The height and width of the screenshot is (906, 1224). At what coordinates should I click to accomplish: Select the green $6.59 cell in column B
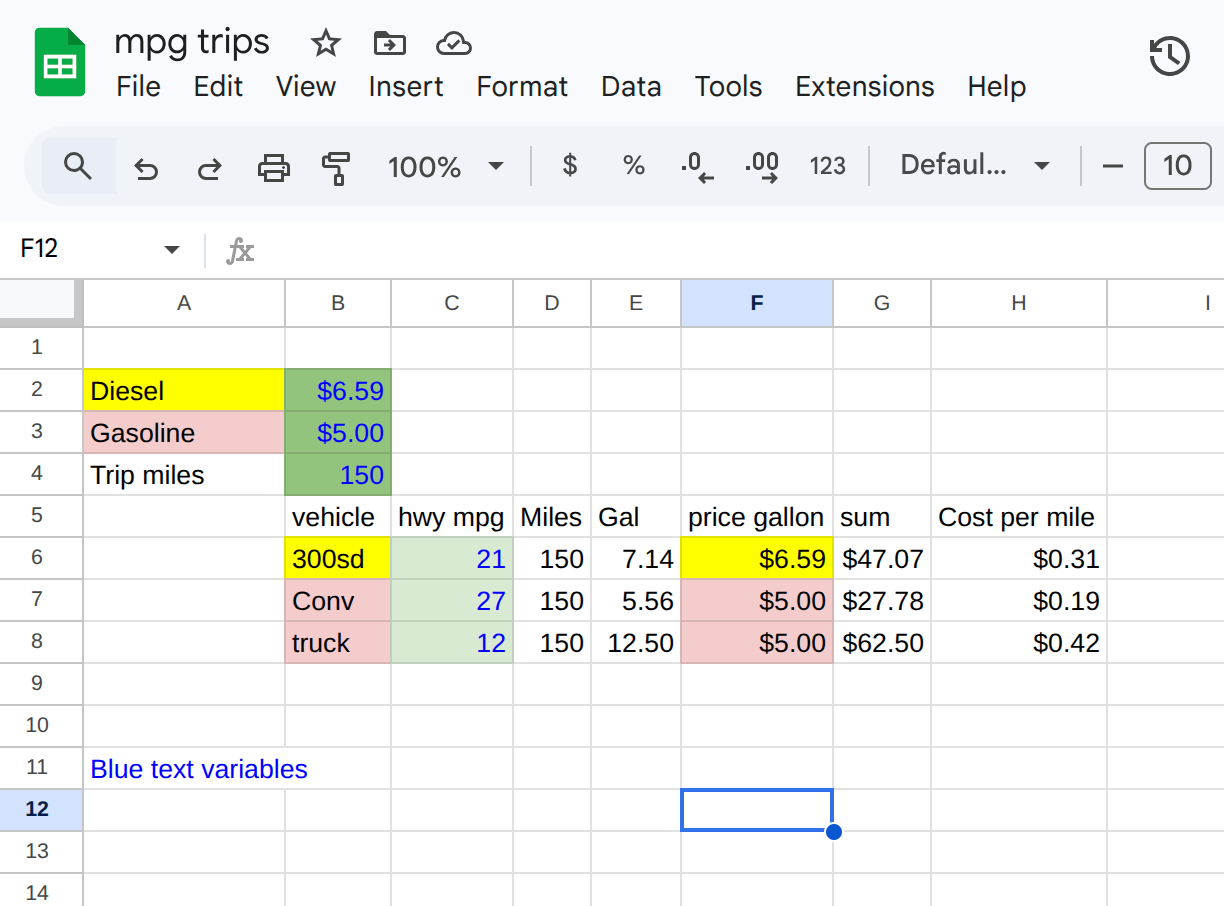coord(338,390)
